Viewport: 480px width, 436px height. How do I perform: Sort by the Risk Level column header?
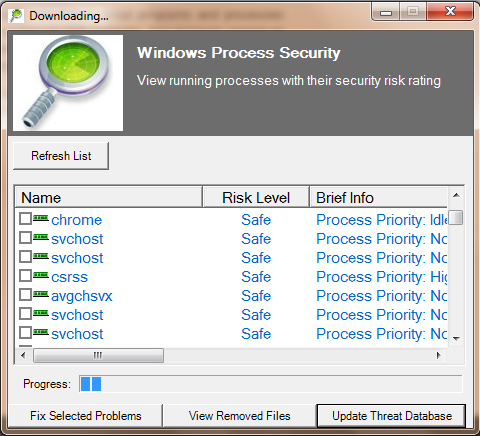256,198
